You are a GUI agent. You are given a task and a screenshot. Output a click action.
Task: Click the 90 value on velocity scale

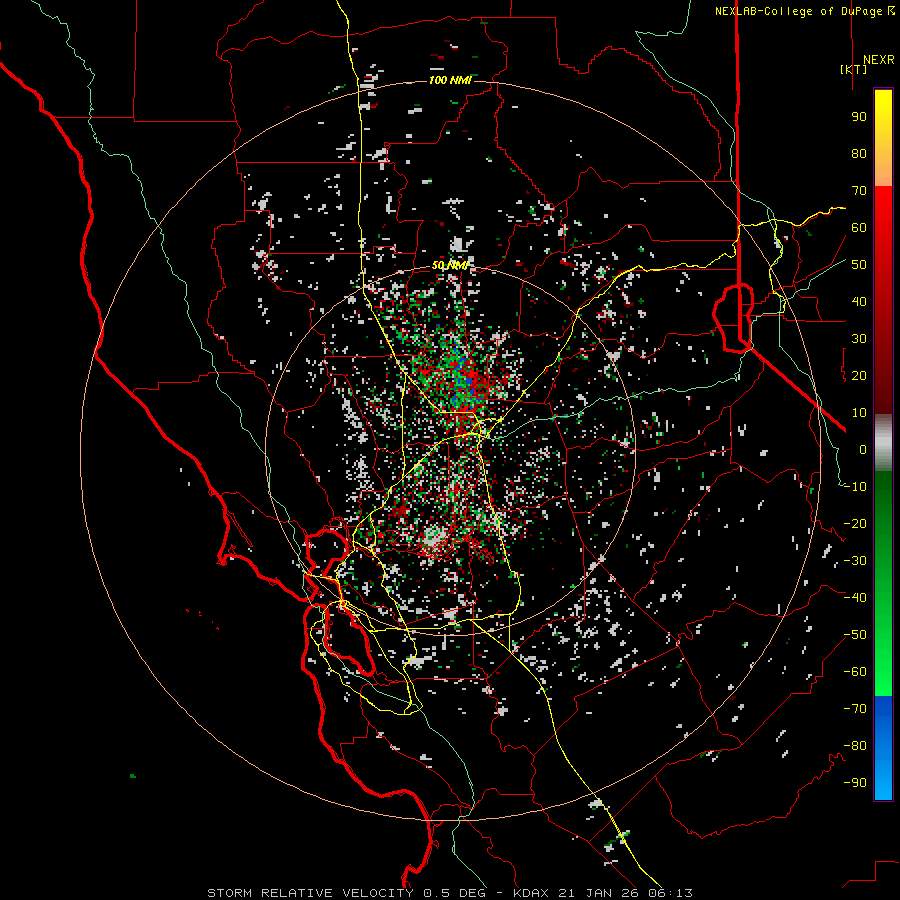[859, 117]
